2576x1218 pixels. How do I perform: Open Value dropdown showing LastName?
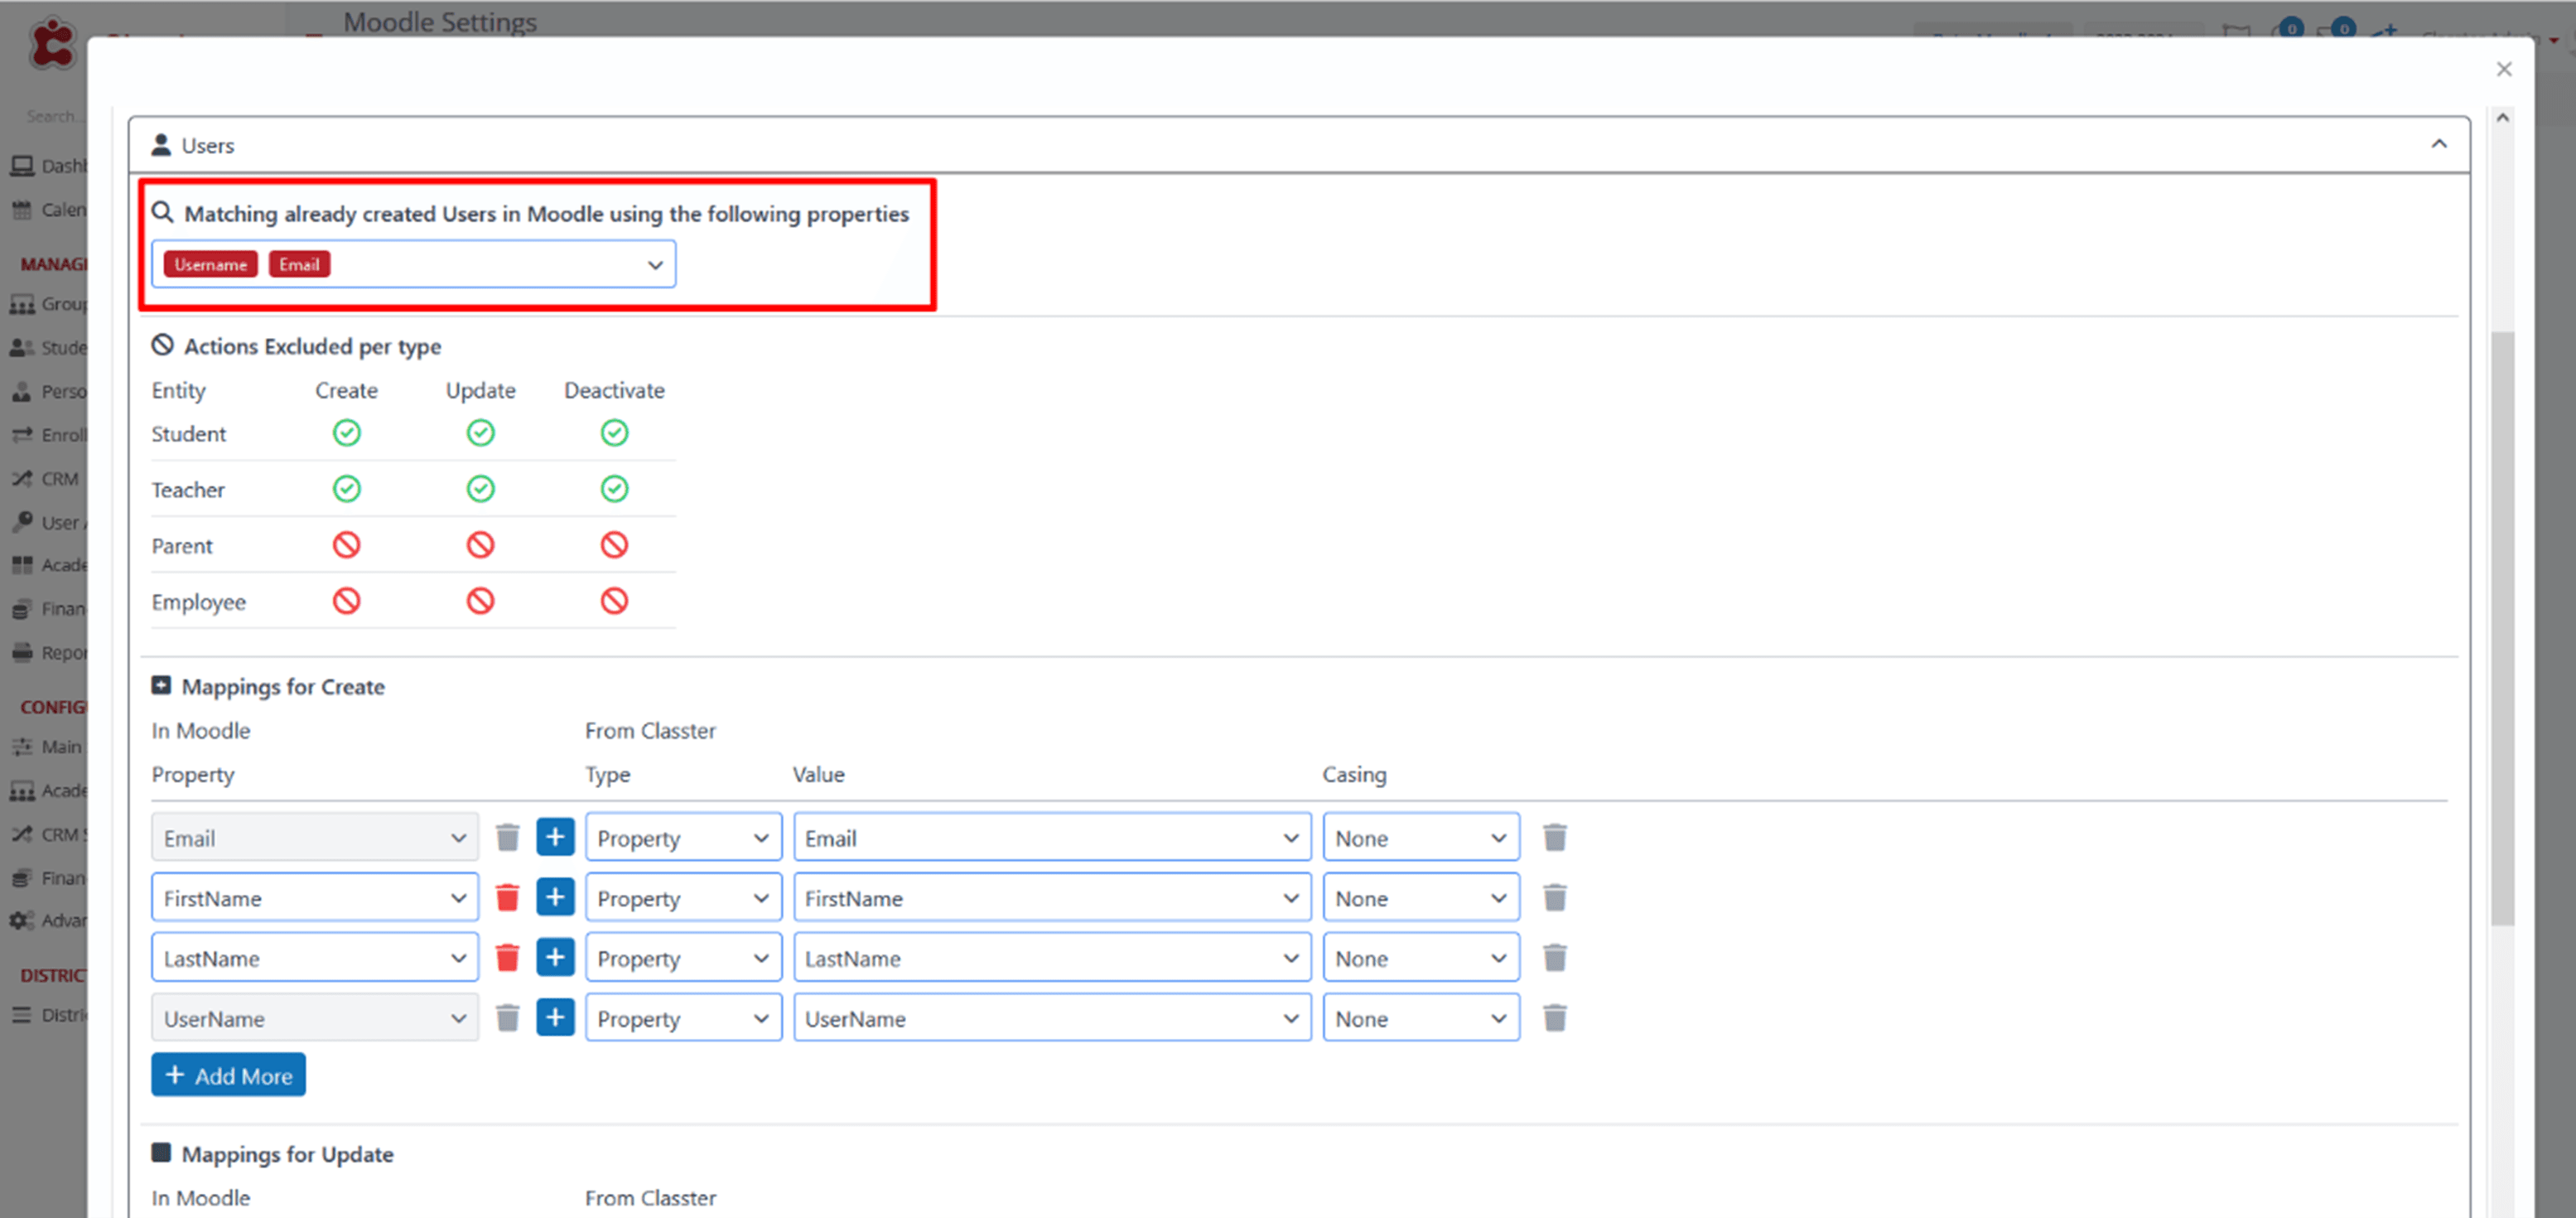pyautogui.click(x=1052, y=958)
